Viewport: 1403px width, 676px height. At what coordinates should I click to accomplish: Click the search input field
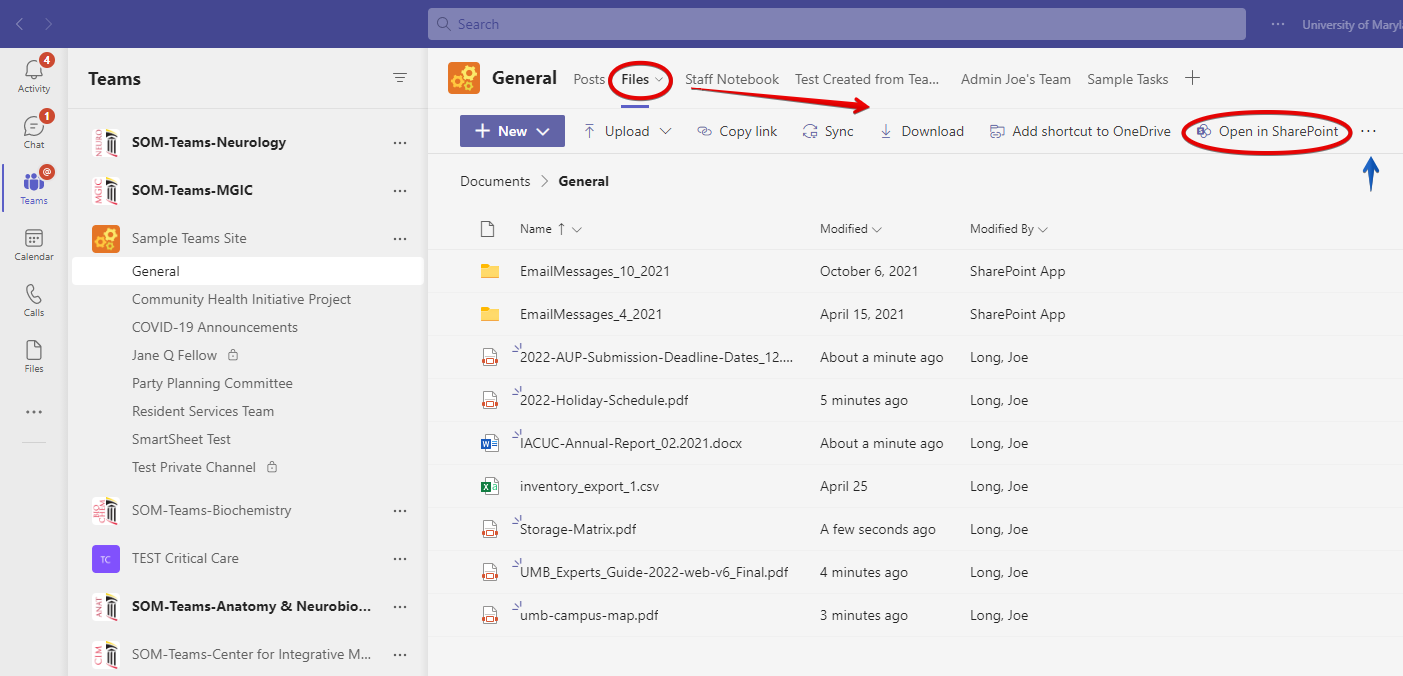point(836,24)
